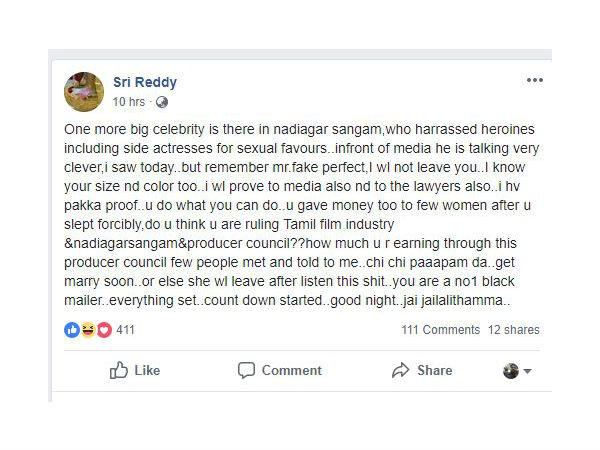Open Sri Reddy's profile name link
Viewport: 600px width, 450px height.
point(144,82)
